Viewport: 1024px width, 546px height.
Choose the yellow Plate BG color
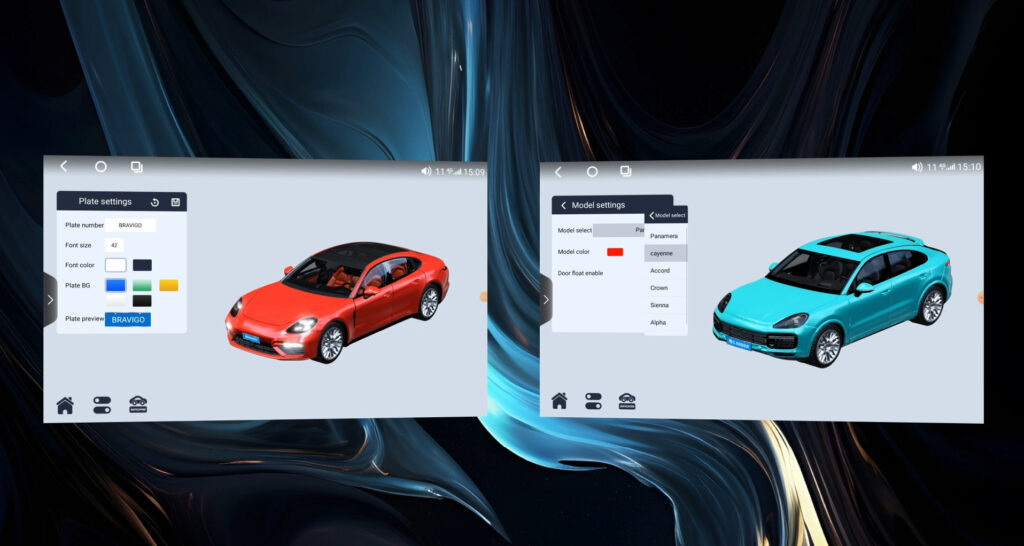tap(169, 286)
